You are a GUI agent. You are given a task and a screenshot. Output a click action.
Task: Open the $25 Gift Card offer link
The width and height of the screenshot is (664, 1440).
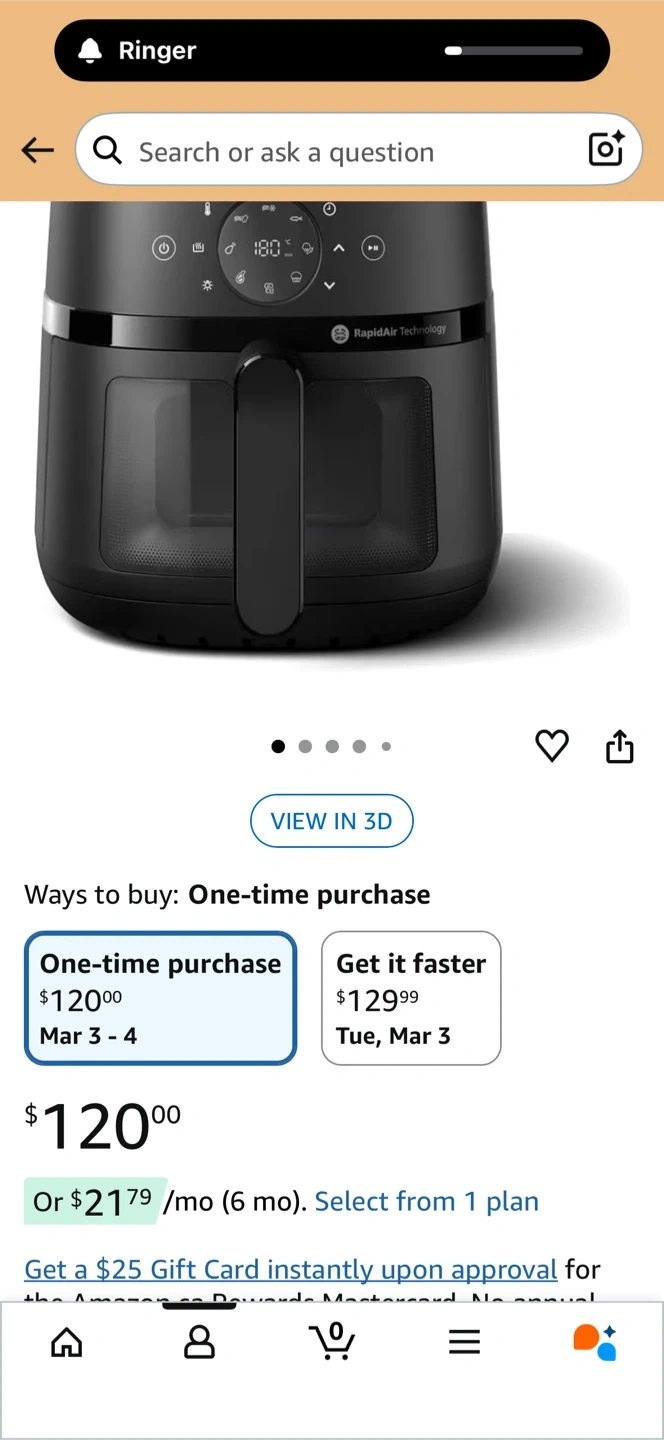coord(290,1269)
